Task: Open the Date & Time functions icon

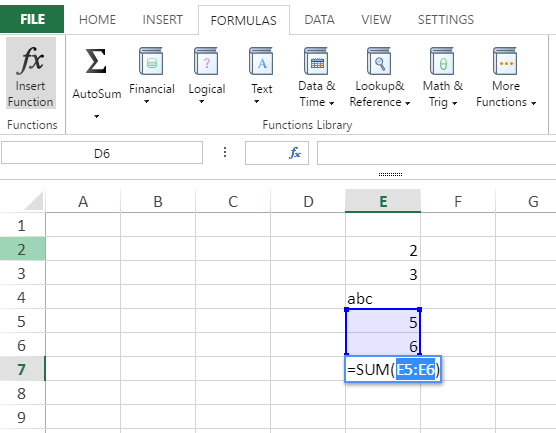Action: click(316, 61)
